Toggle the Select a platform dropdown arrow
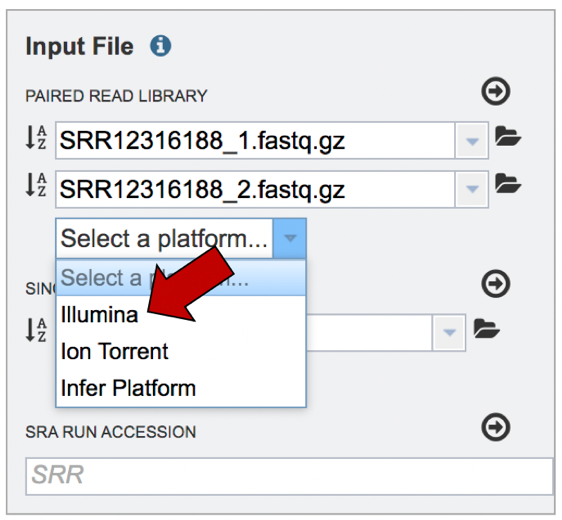This screenshot has width=562, height=520. pyautogui.click(x=290, y=238)
